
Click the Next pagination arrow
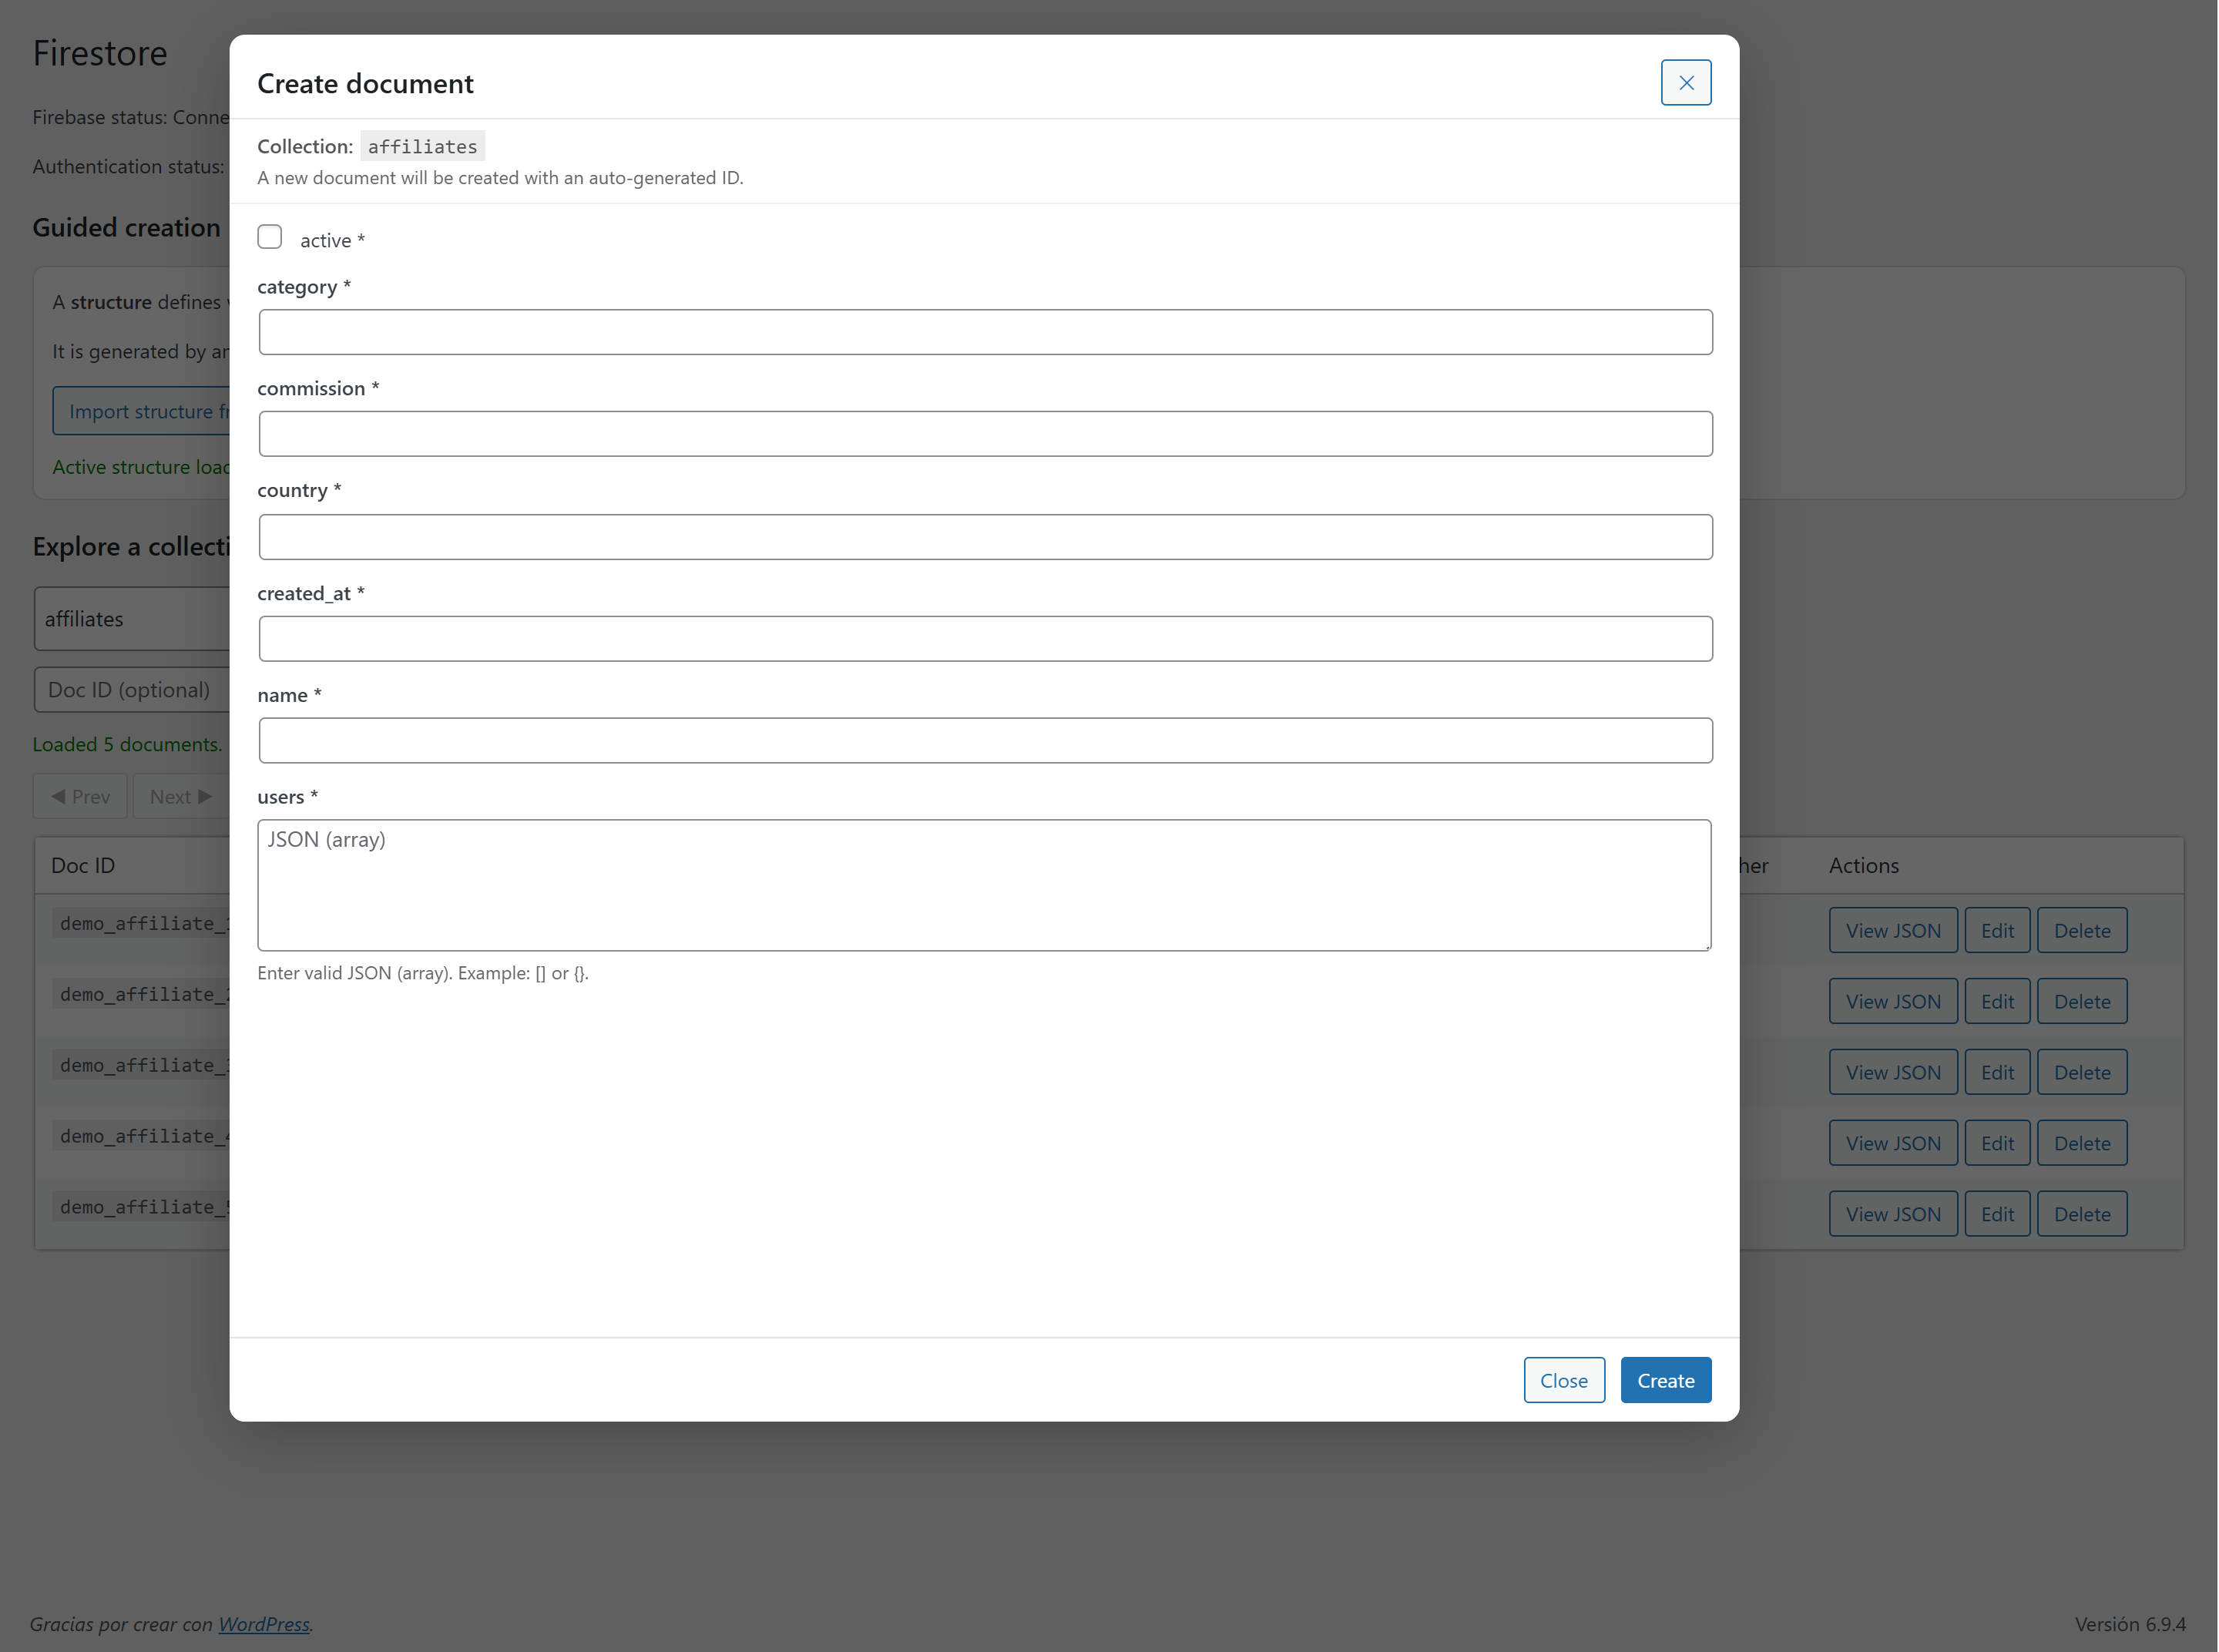(179, 796)
